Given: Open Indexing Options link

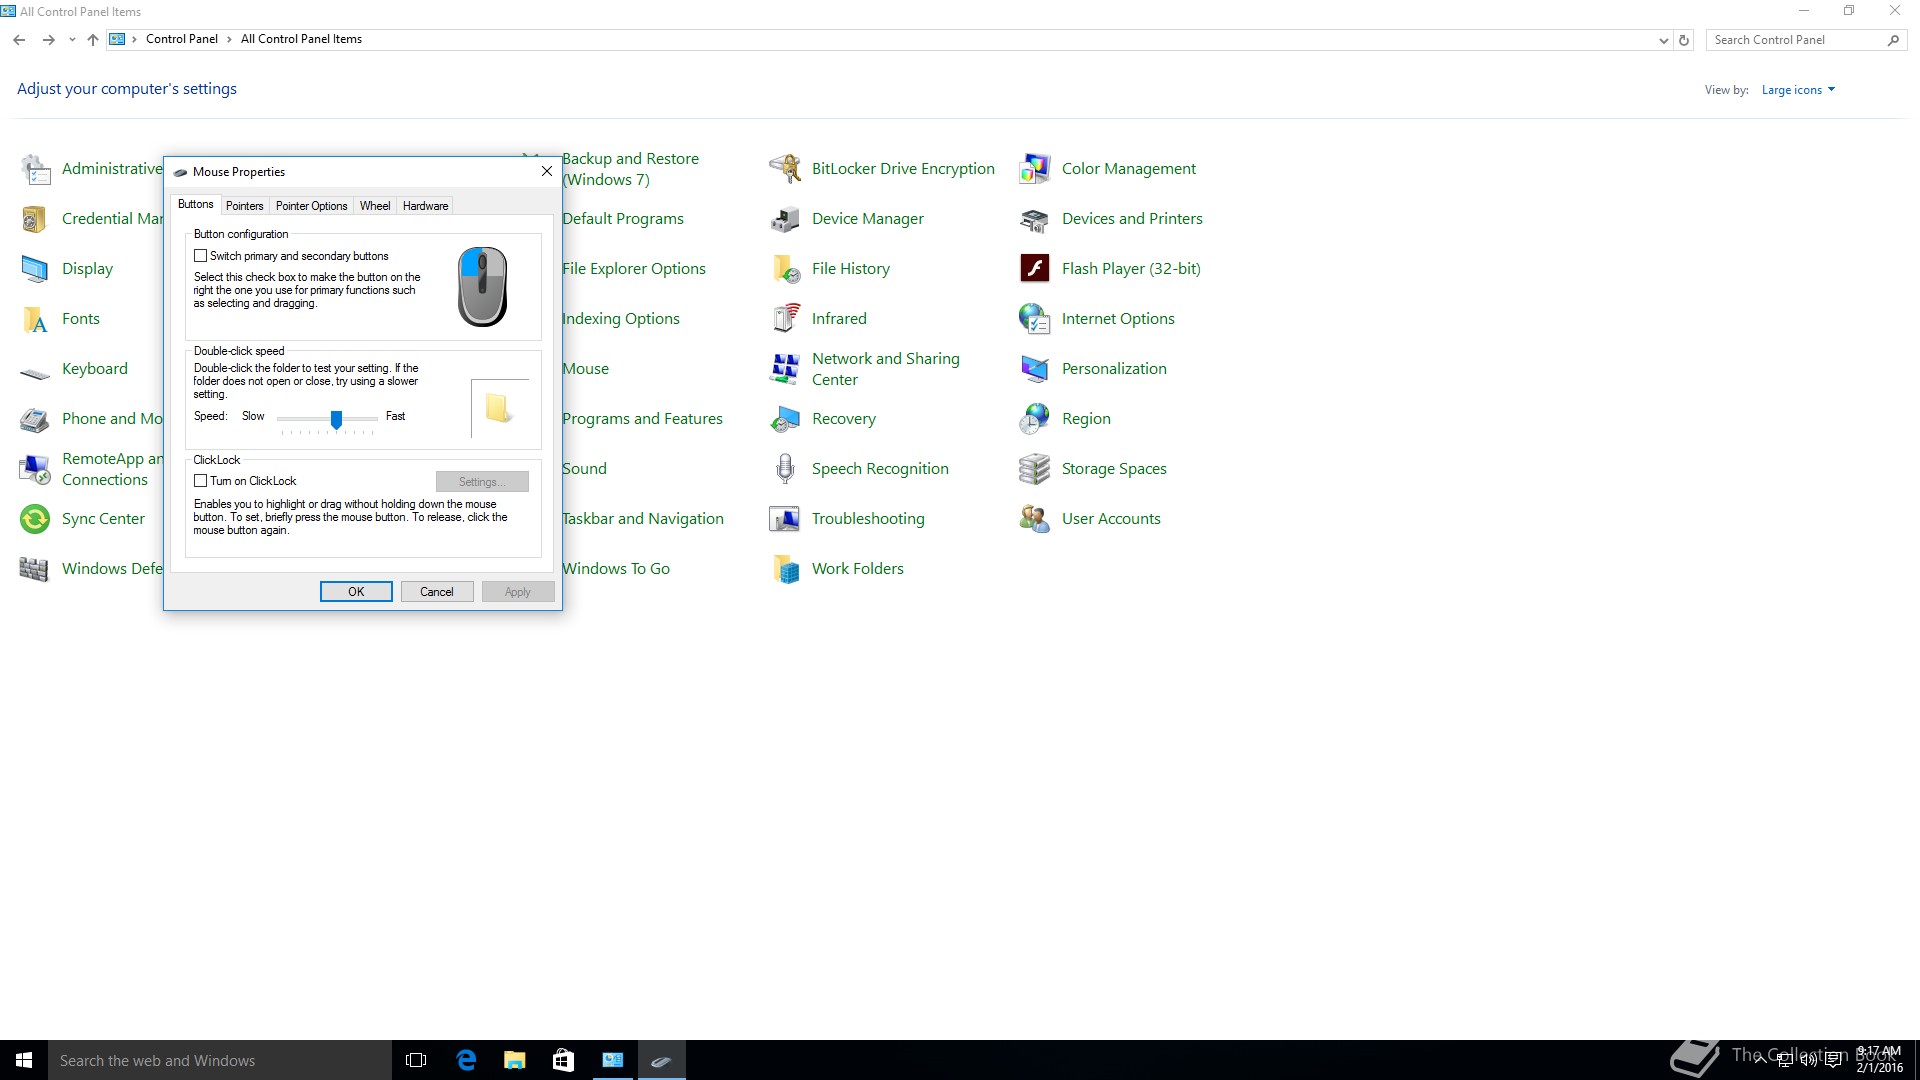Looking at the screenshot, I should click(620, 319).
